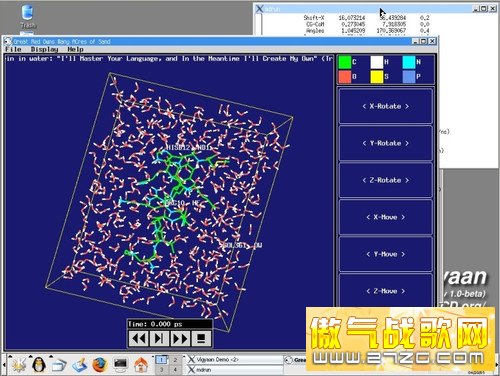Click the yellow sulfur color swatch
500x376 pixels.
377,77
